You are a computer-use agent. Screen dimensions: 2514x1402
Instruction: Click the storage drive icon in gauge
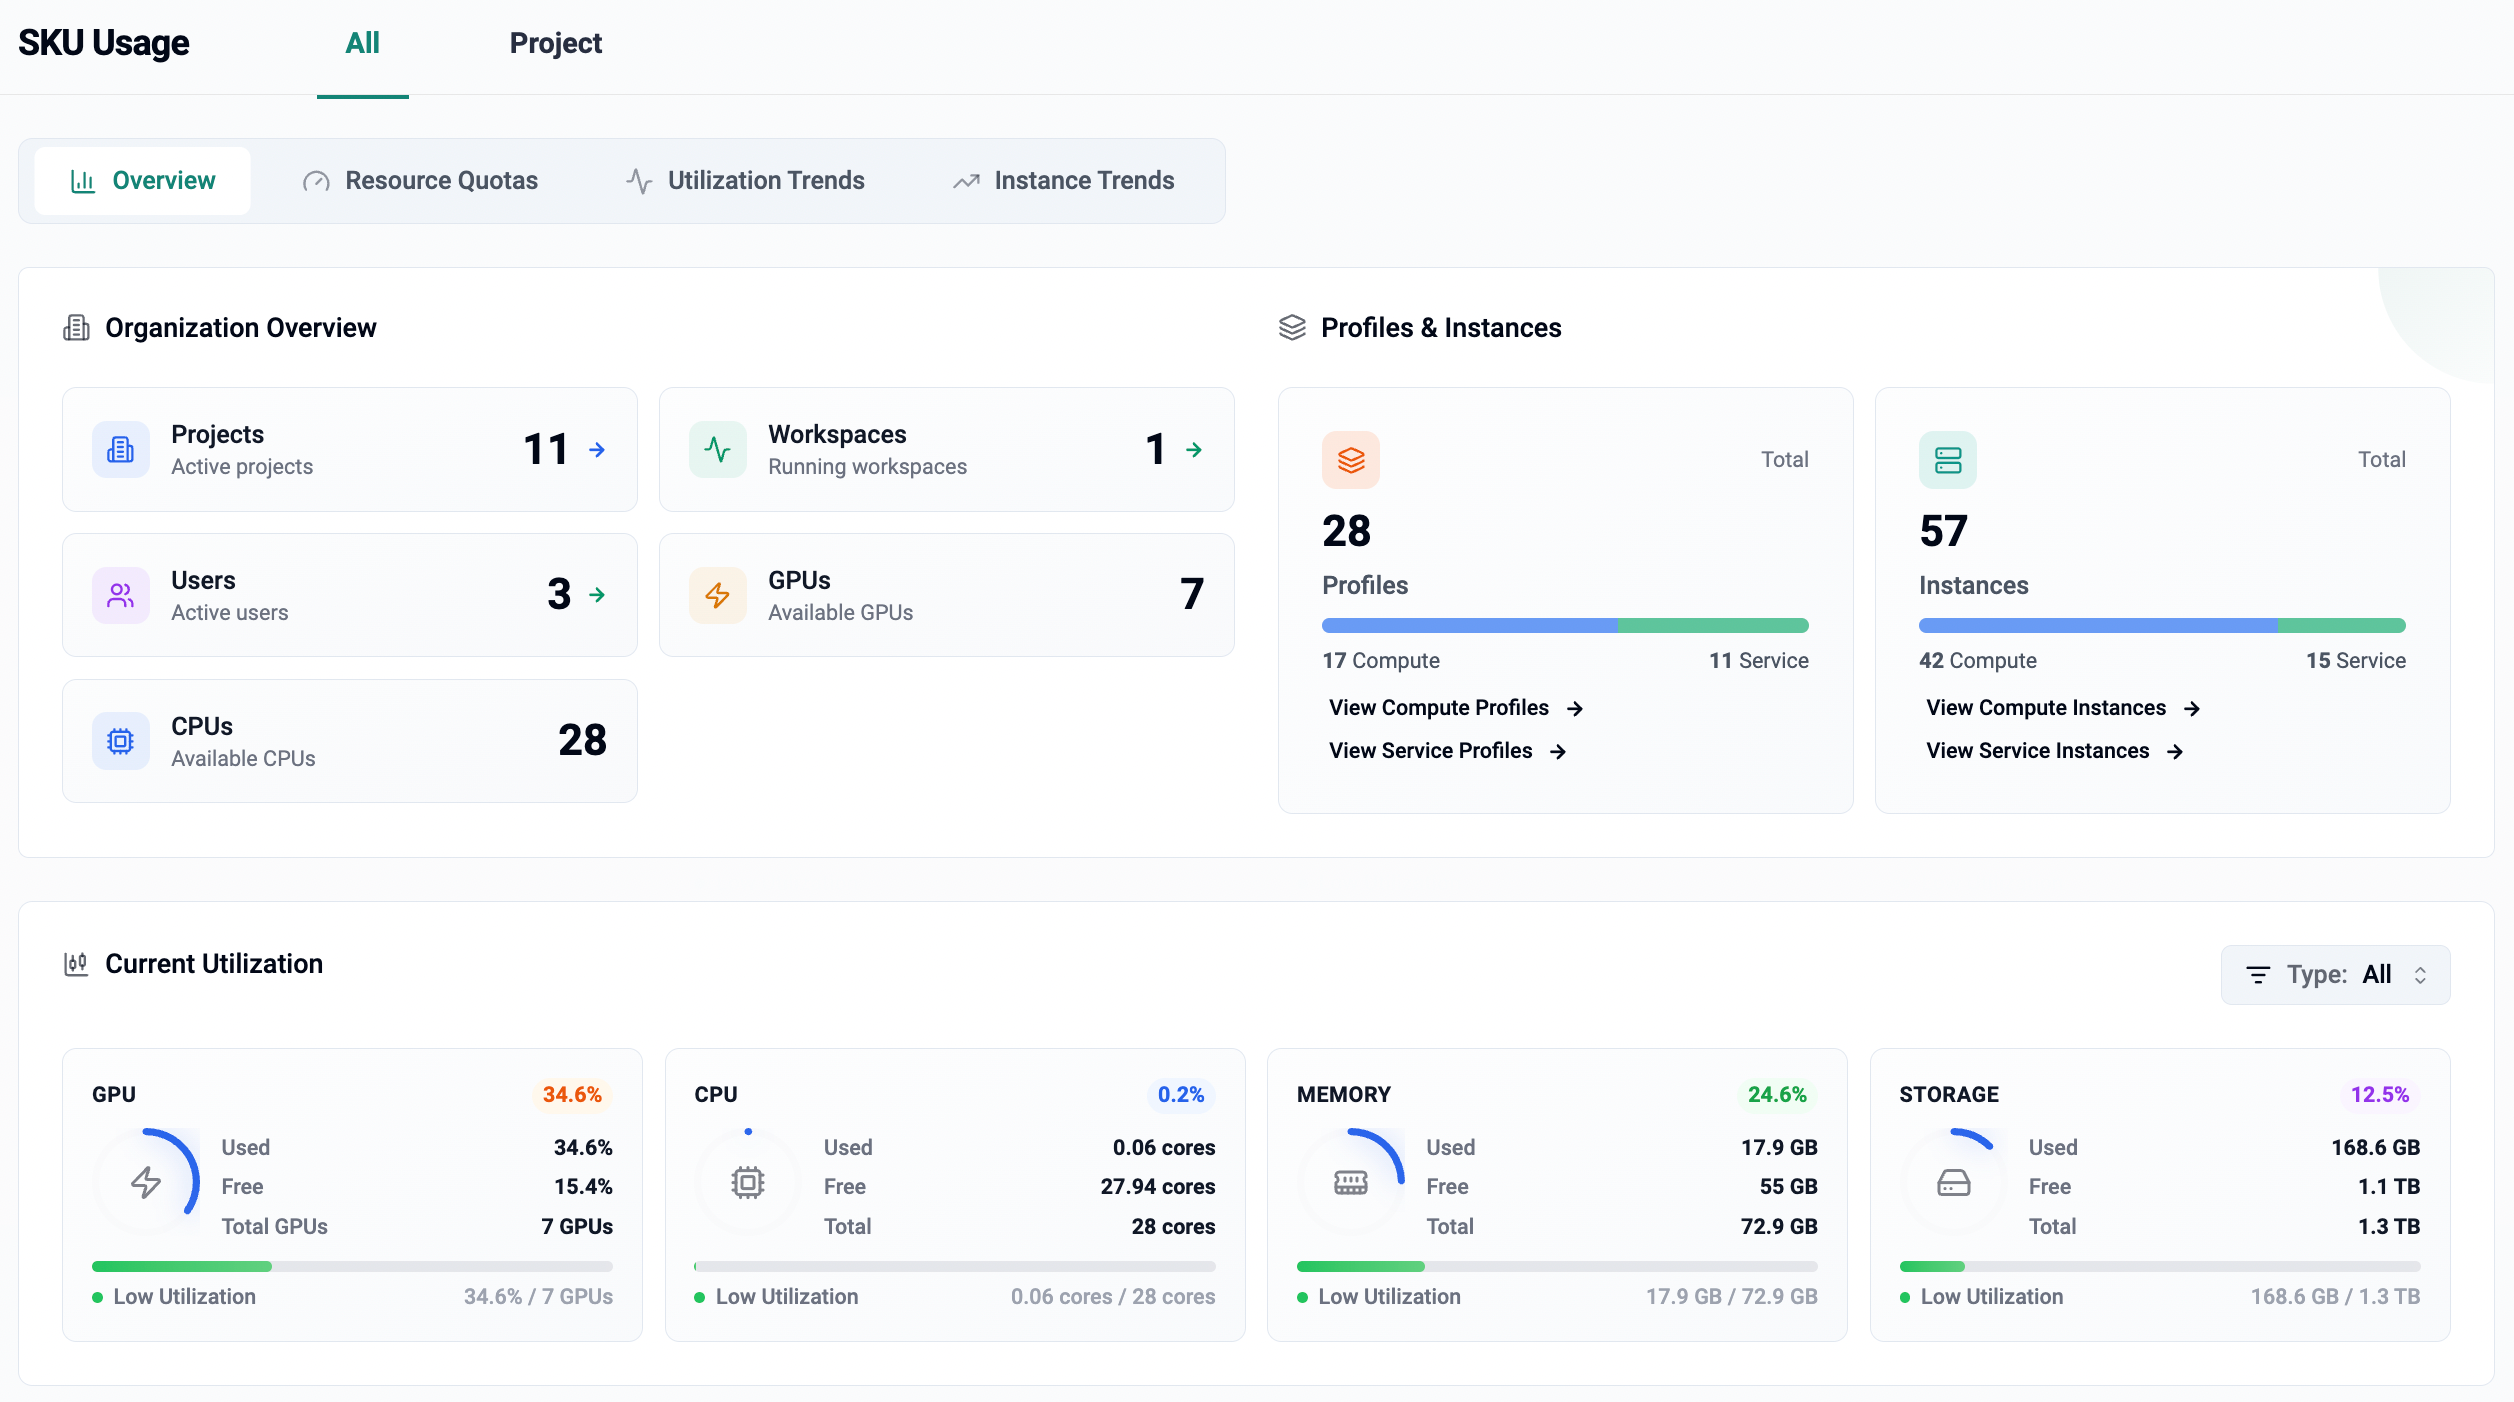(x=1953, y=1183)
